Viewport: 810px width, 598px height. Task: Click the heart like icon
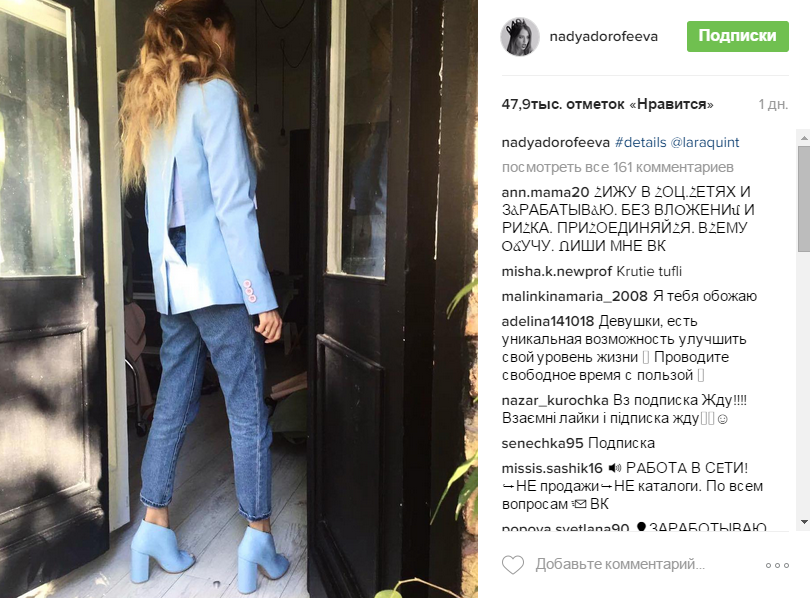tap(513, 564)
